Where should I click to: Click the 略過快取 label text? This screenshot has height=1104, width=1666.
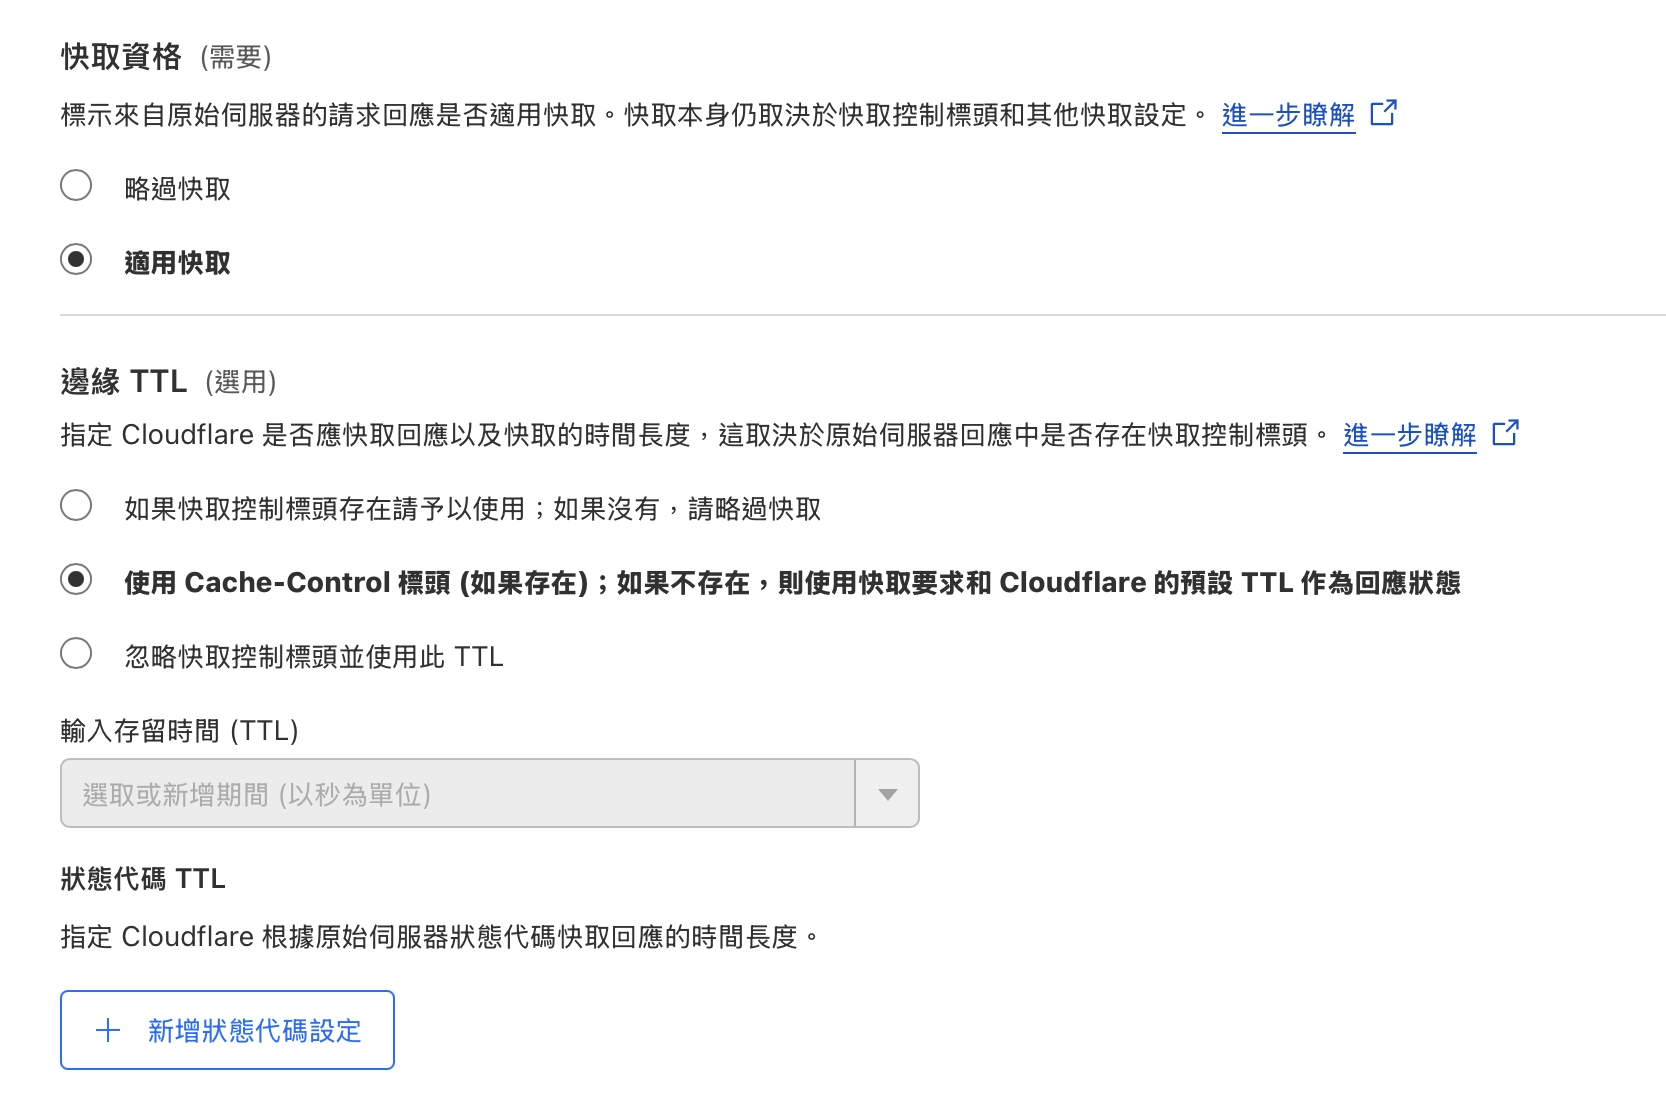[x=177, y=189]
